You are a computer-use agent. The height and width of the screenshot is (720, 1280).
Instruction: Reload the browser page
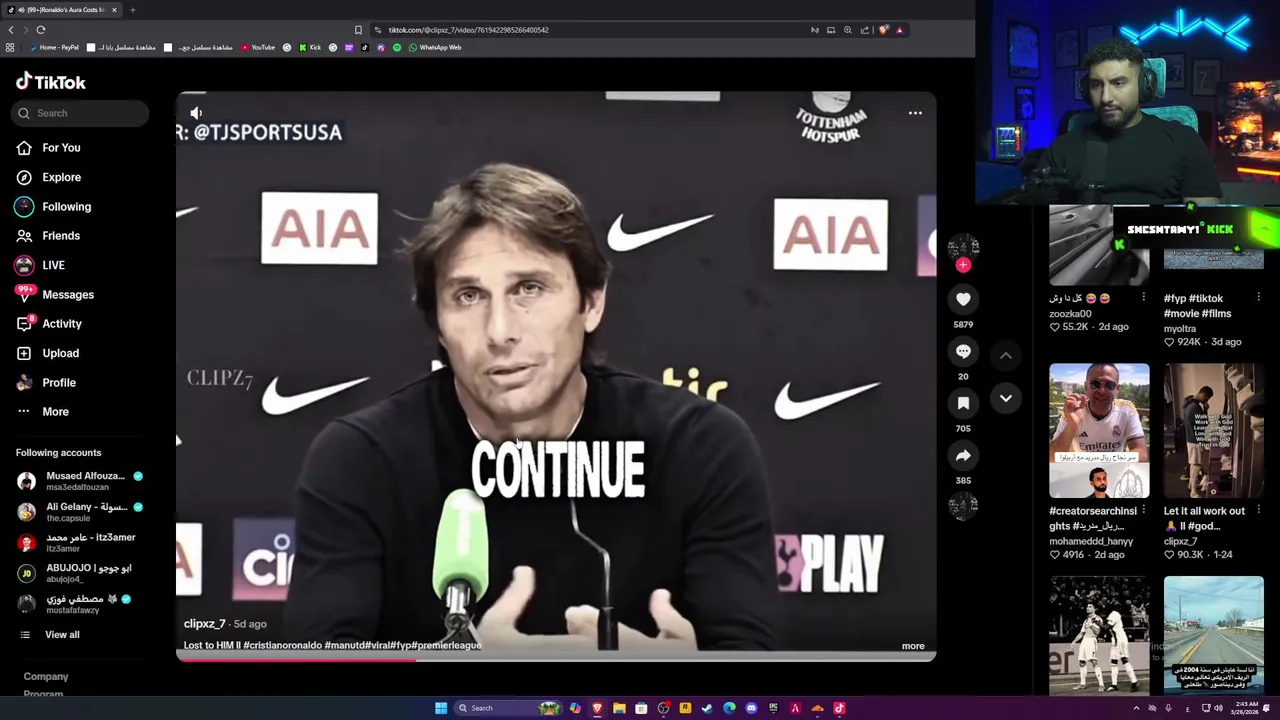pos(41,30)
